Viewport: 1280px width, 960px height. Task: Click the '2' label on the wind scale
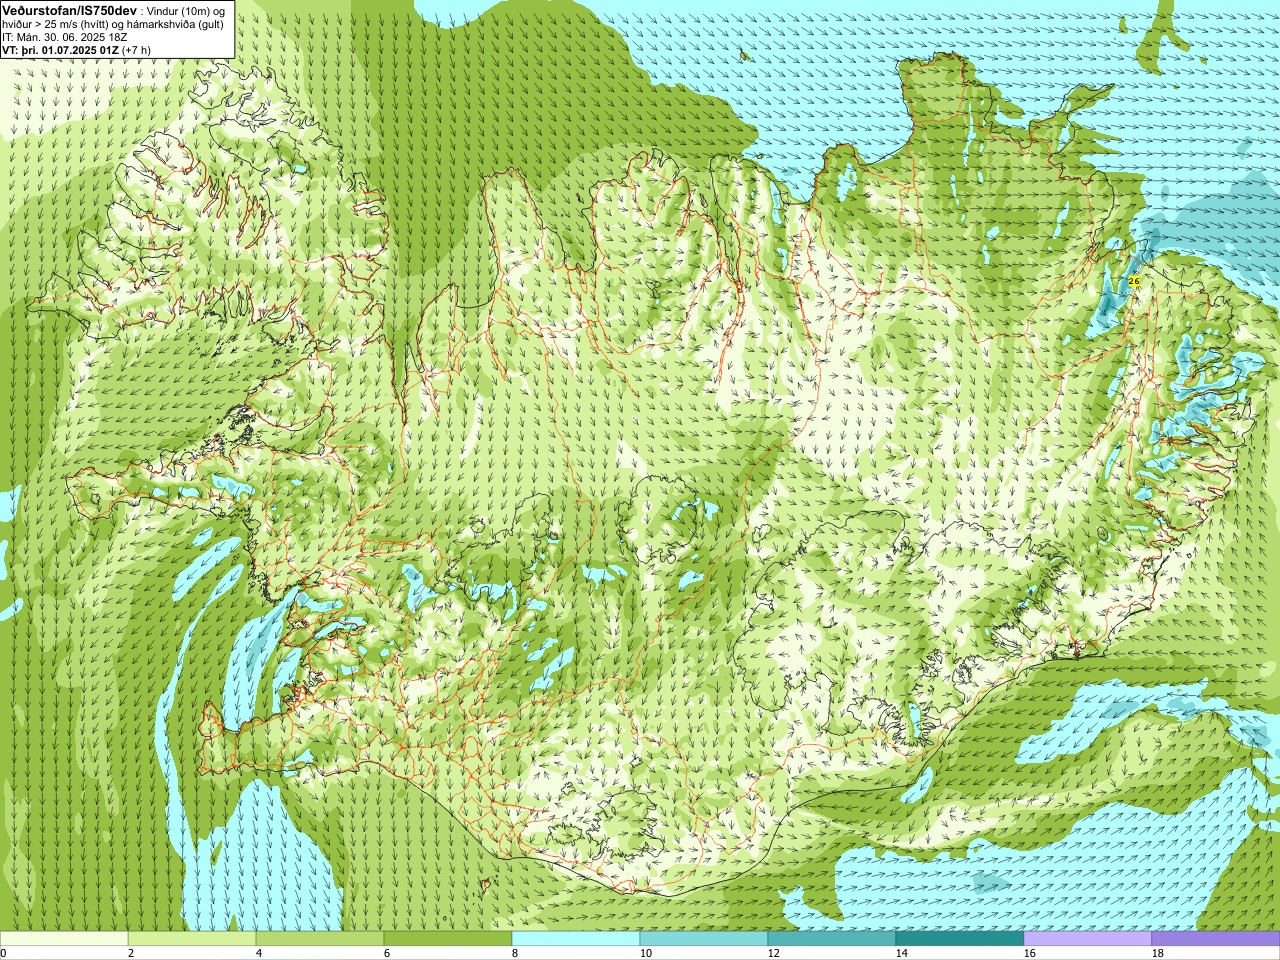(x=131, y=953)
